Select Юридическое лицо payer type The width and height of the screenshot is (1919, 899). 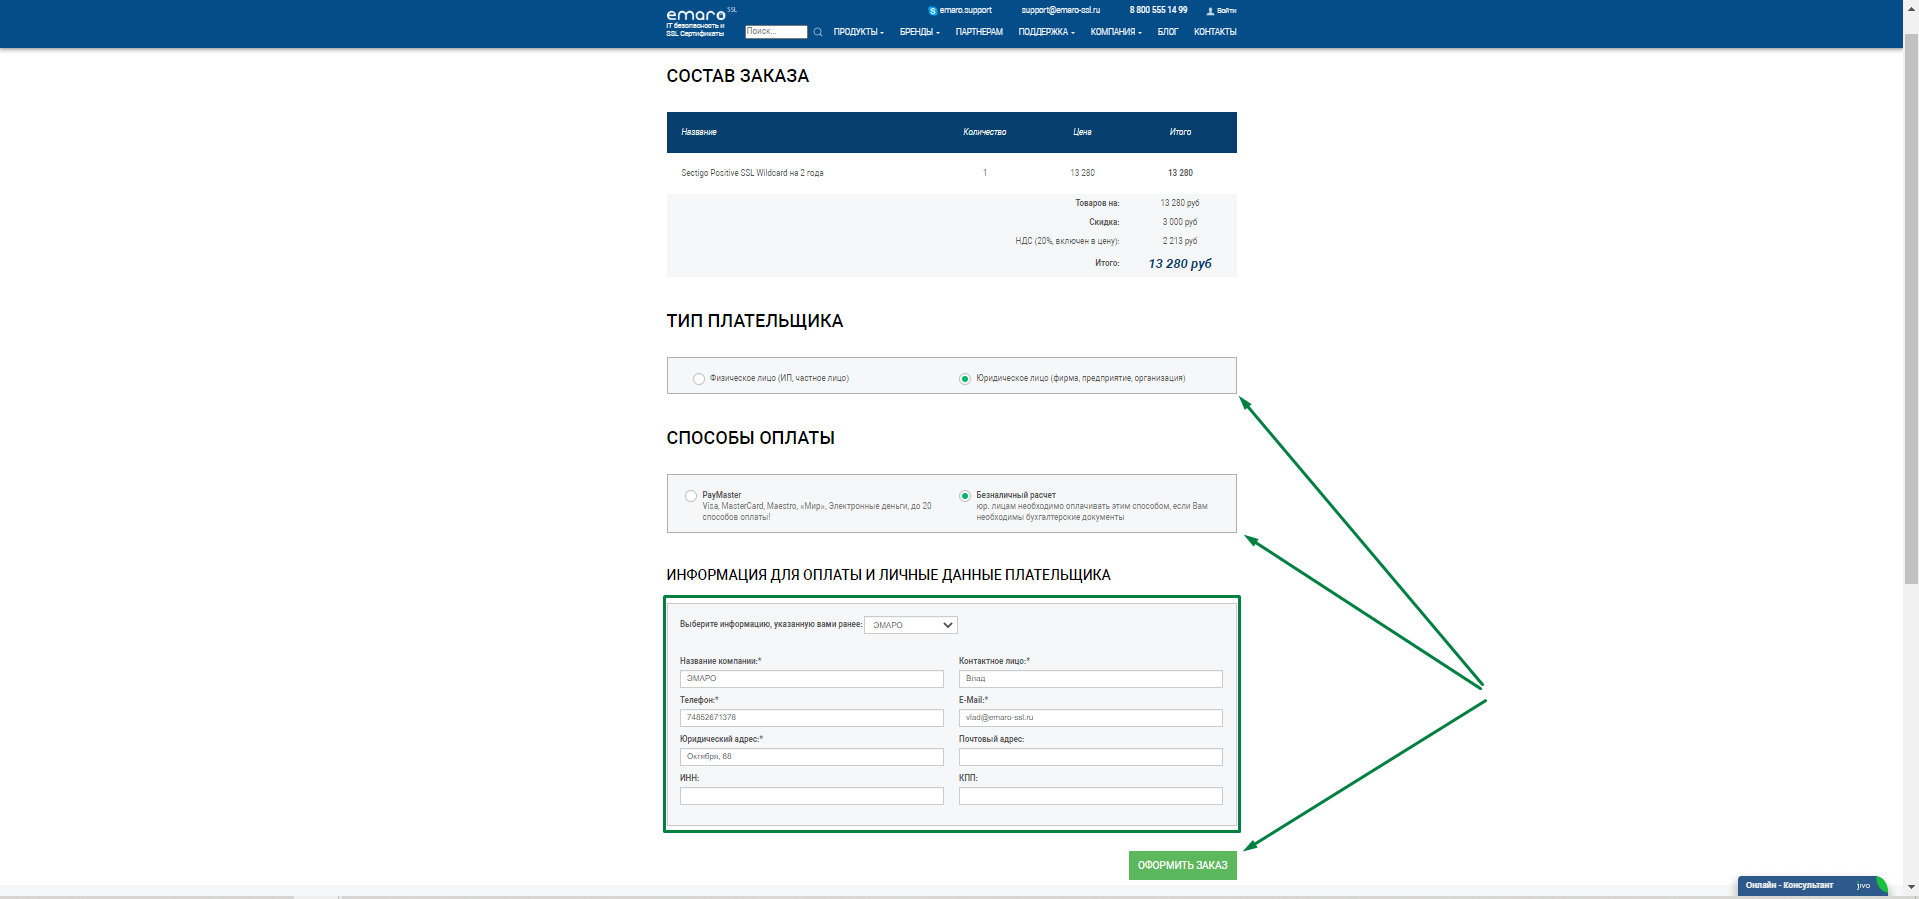965,379
